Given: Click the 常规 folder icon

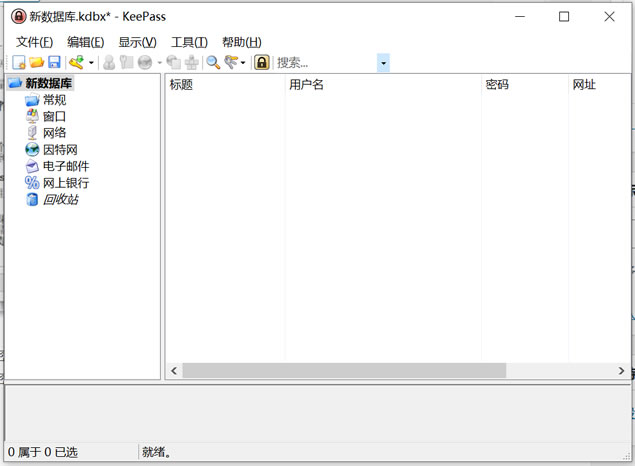Looking at the screenshot, I should tap(32, 100).
